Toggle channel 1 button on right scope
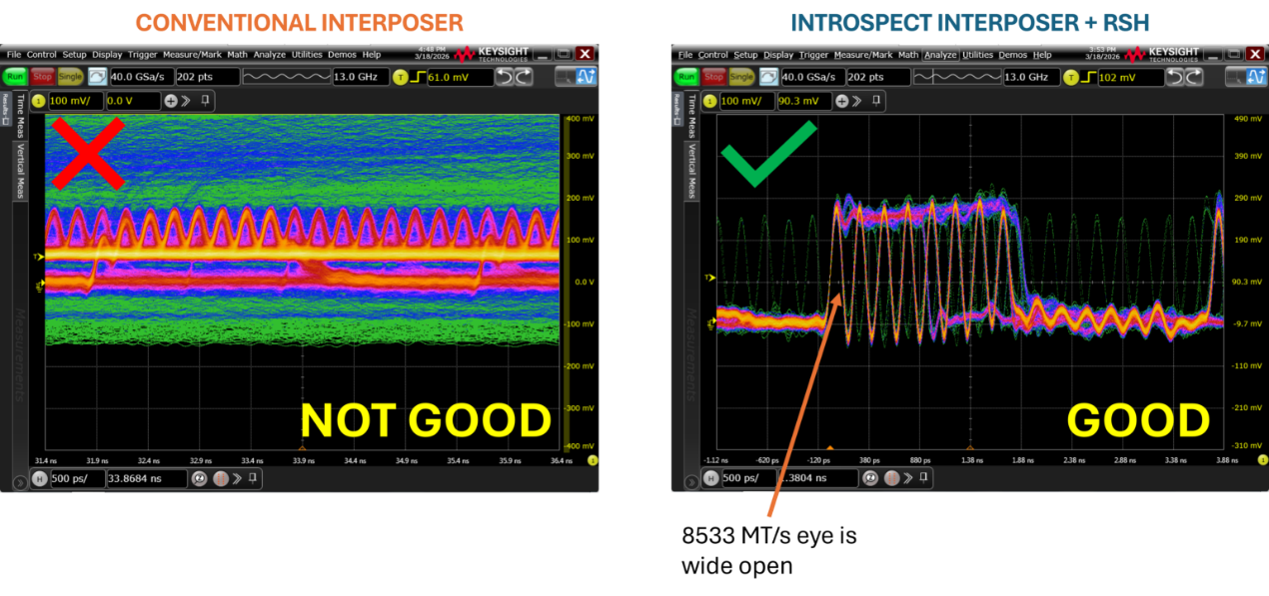The height and width of the screenshot is (596, 1269). [x=710, y=100]
